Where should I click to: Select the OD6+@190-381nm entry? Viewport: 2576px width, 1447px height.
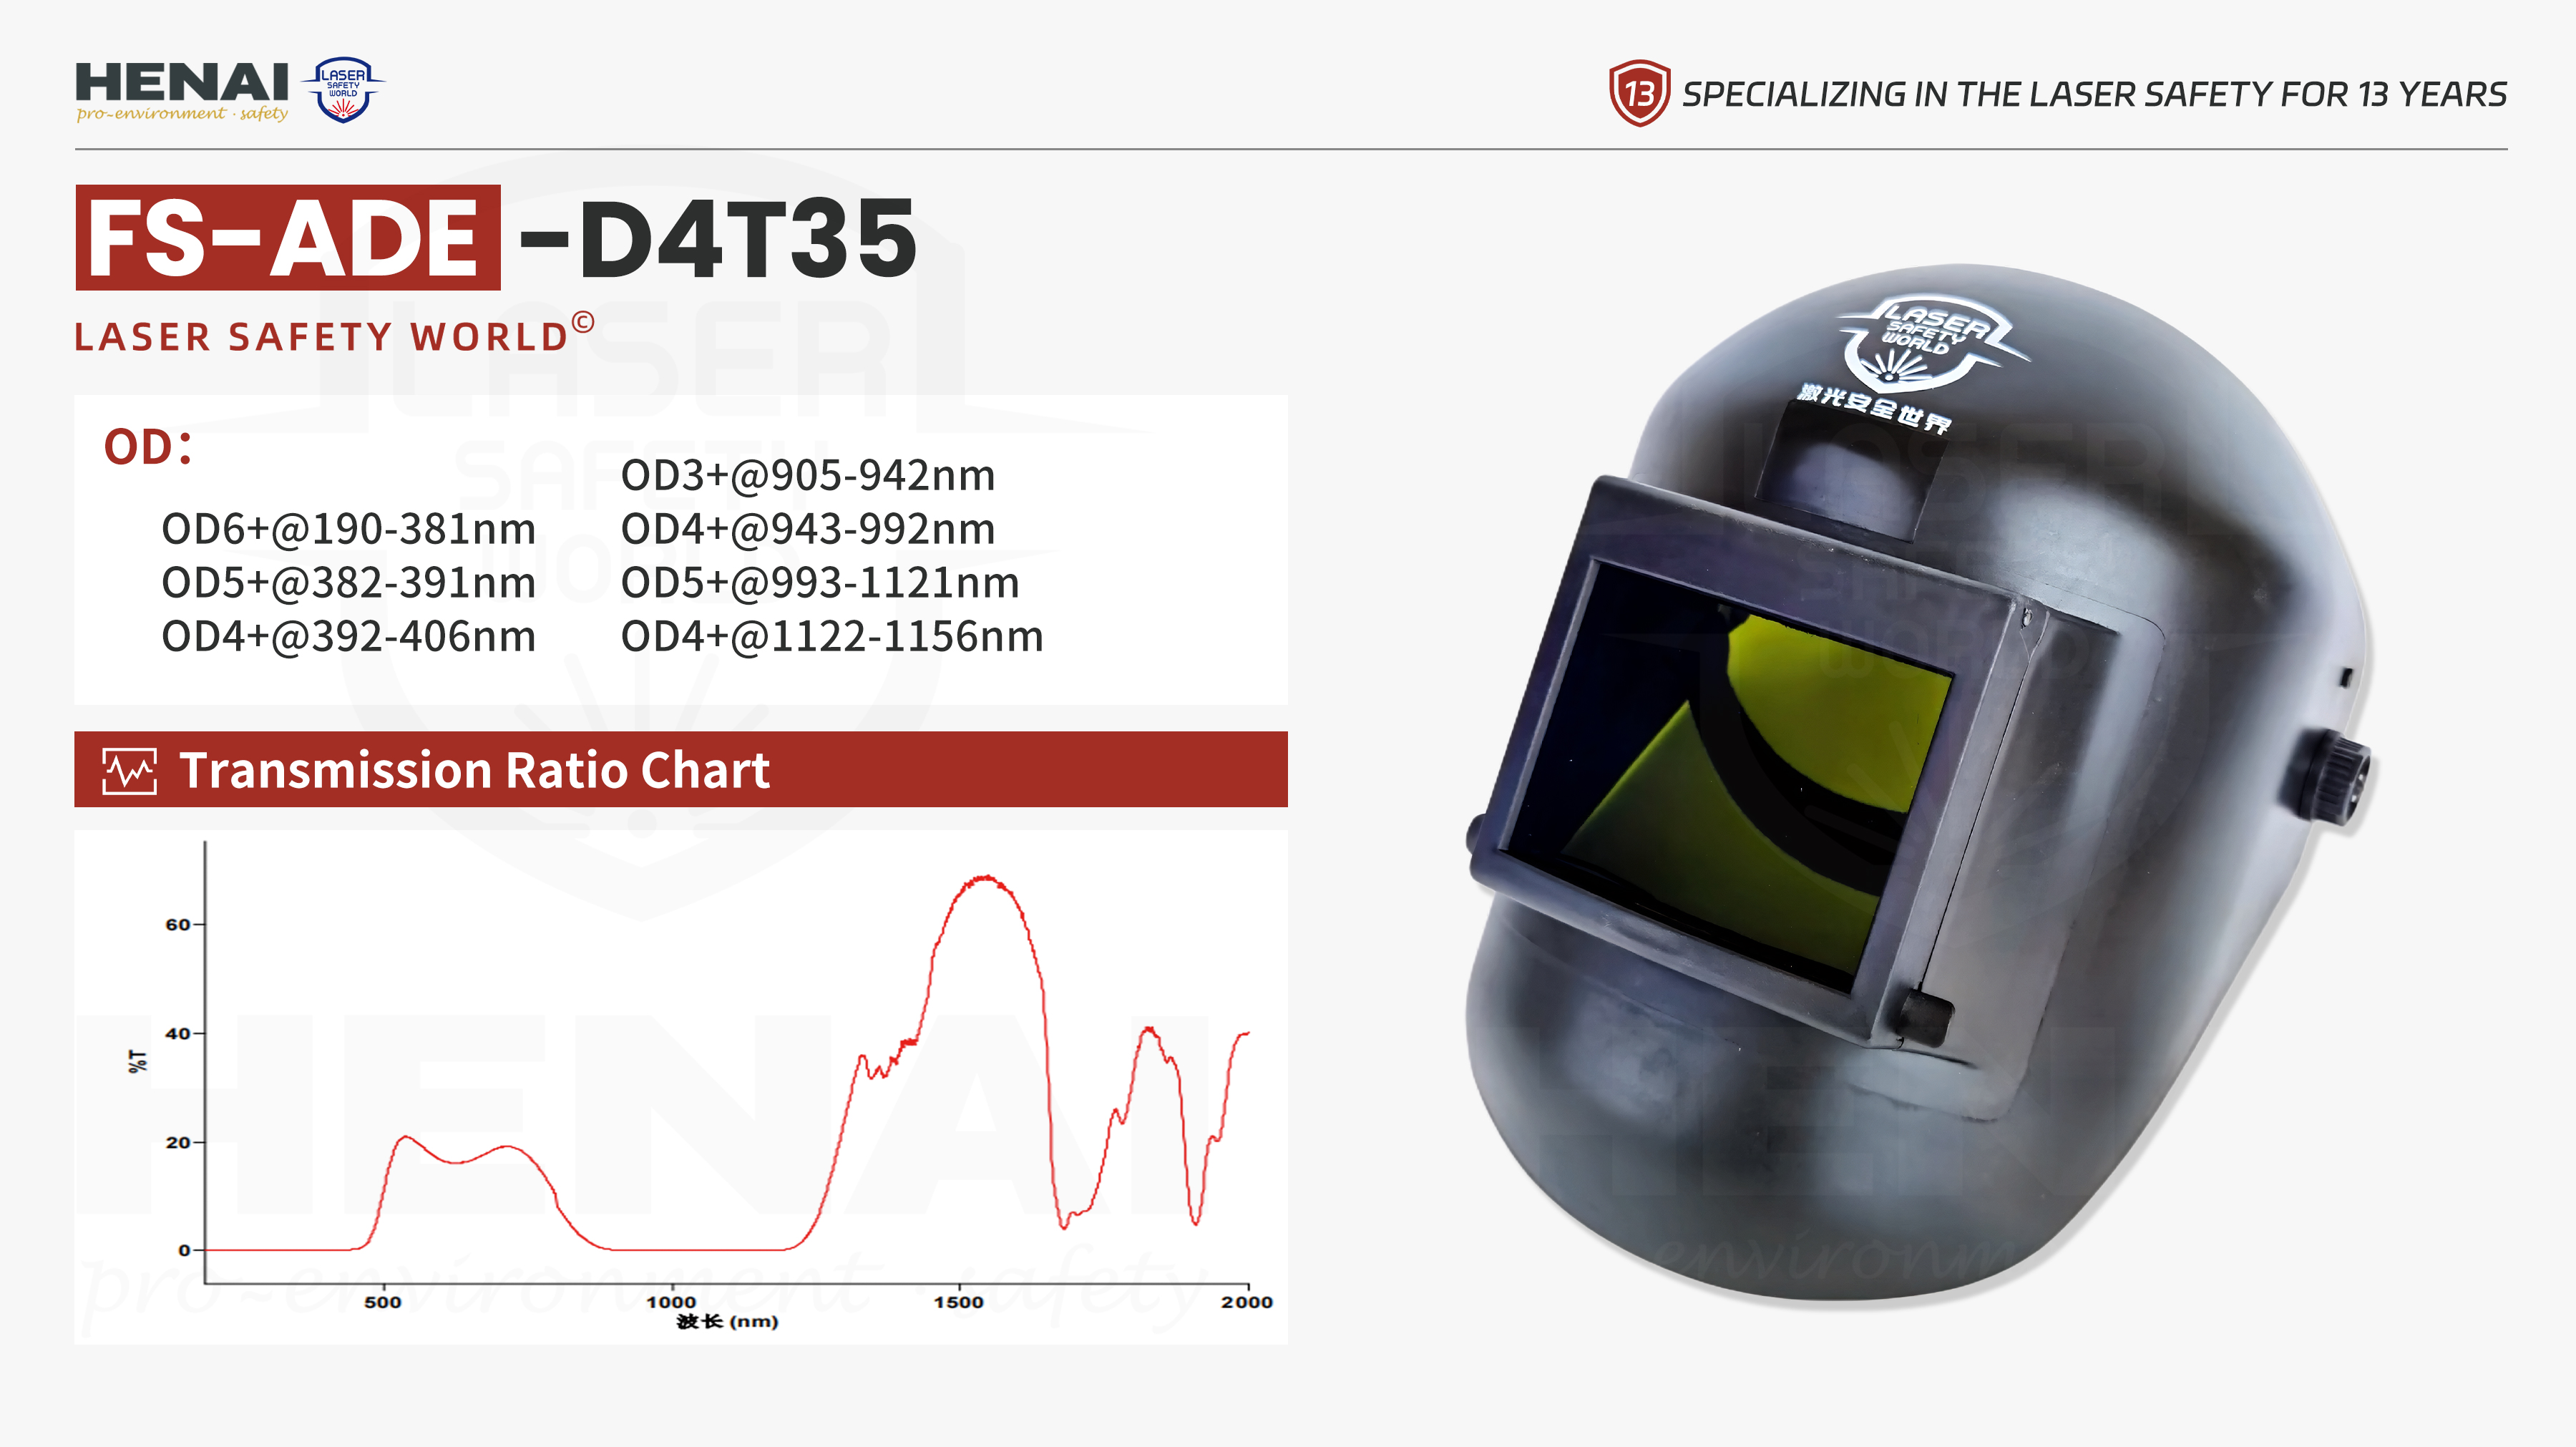(x=348, y=529)
